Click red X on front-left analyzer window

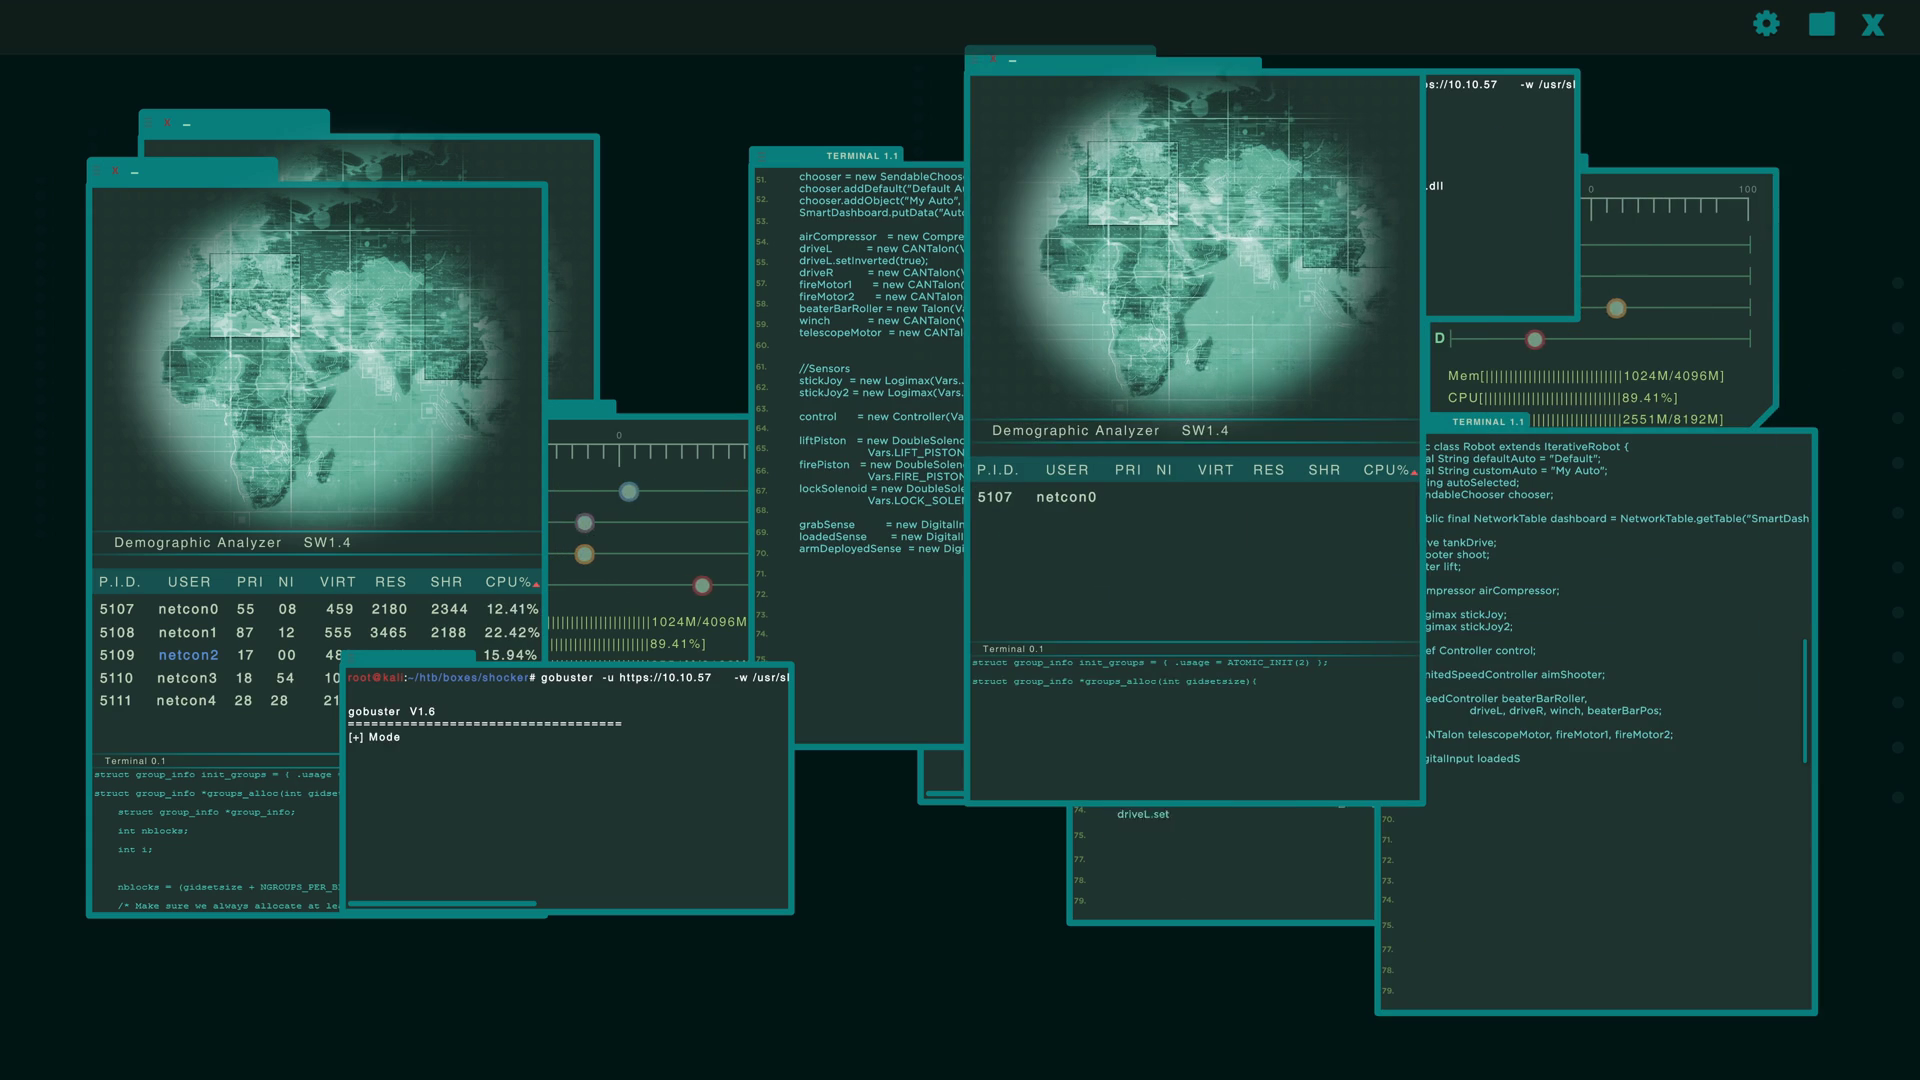tap(115, 171)
